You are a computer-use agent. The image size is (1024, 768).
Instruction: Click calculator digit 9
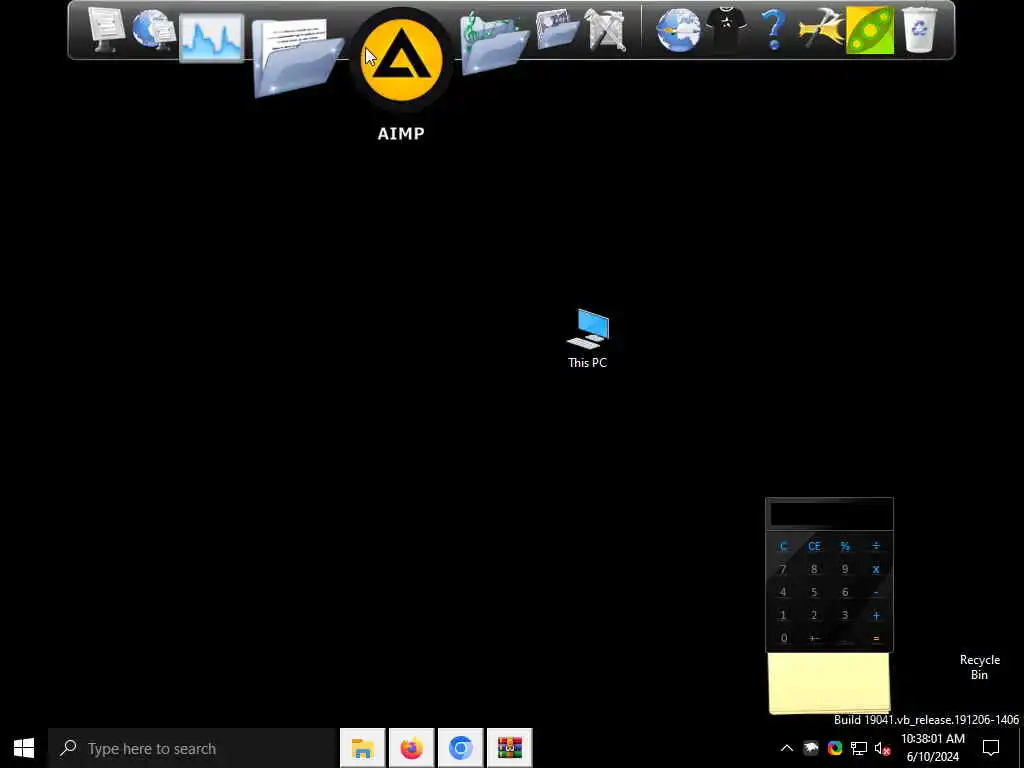tap(845, 569)
